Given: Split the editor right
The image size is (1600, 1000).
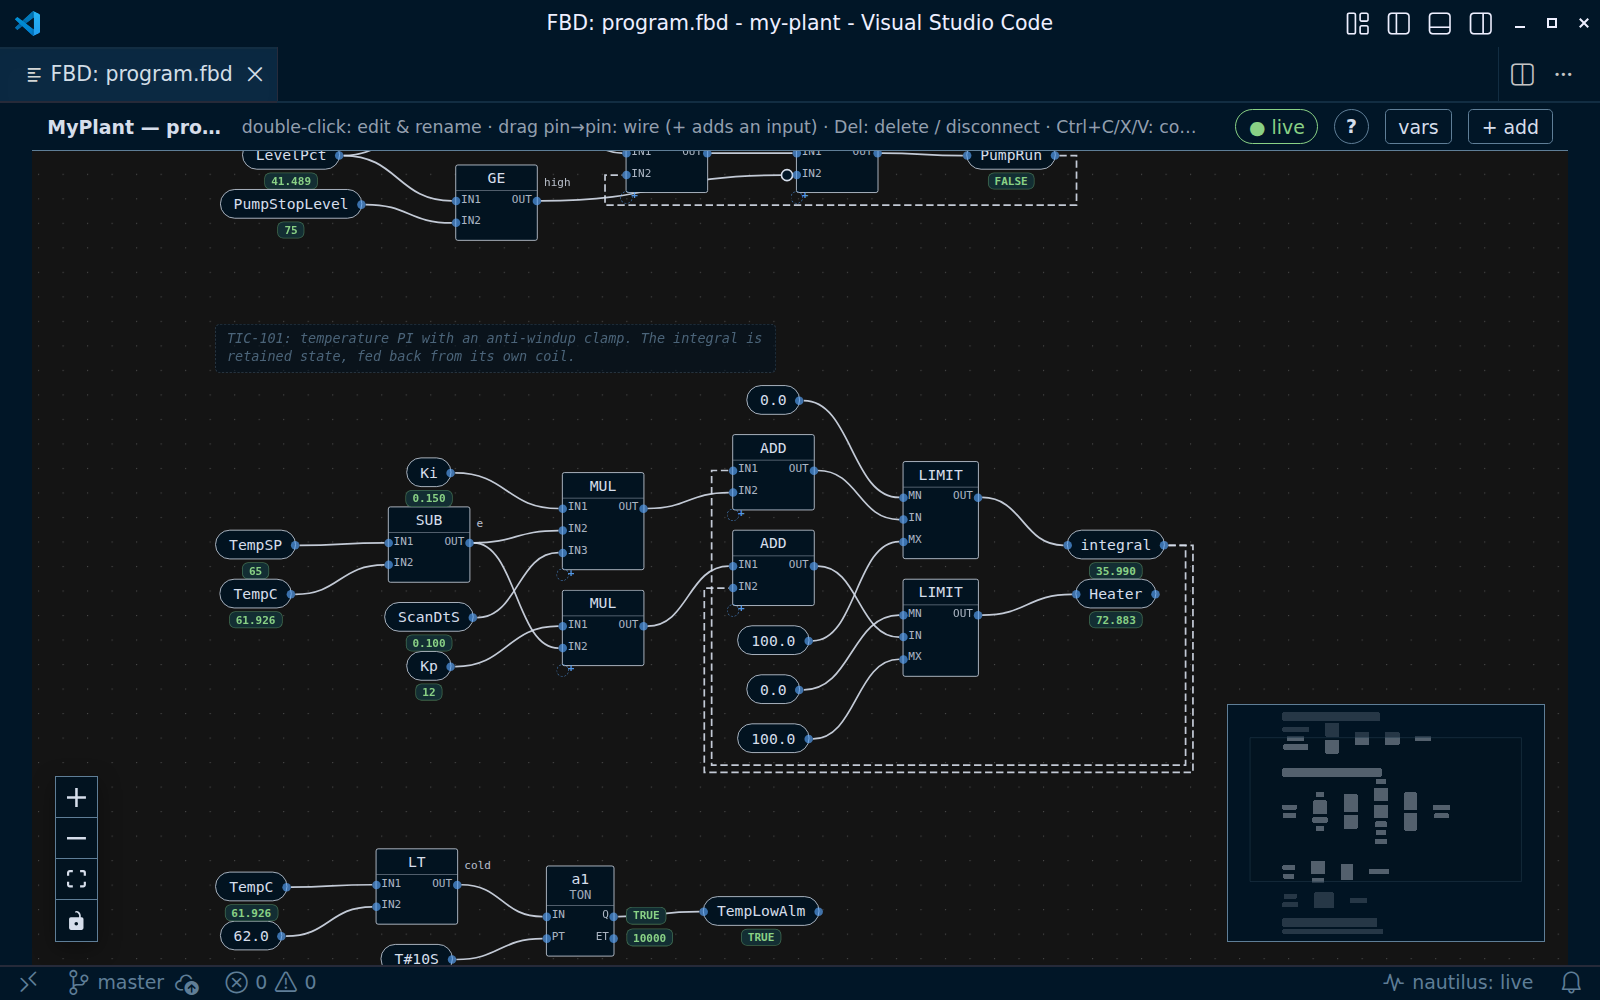Looking at the screenshot, I should point(1522,74).
